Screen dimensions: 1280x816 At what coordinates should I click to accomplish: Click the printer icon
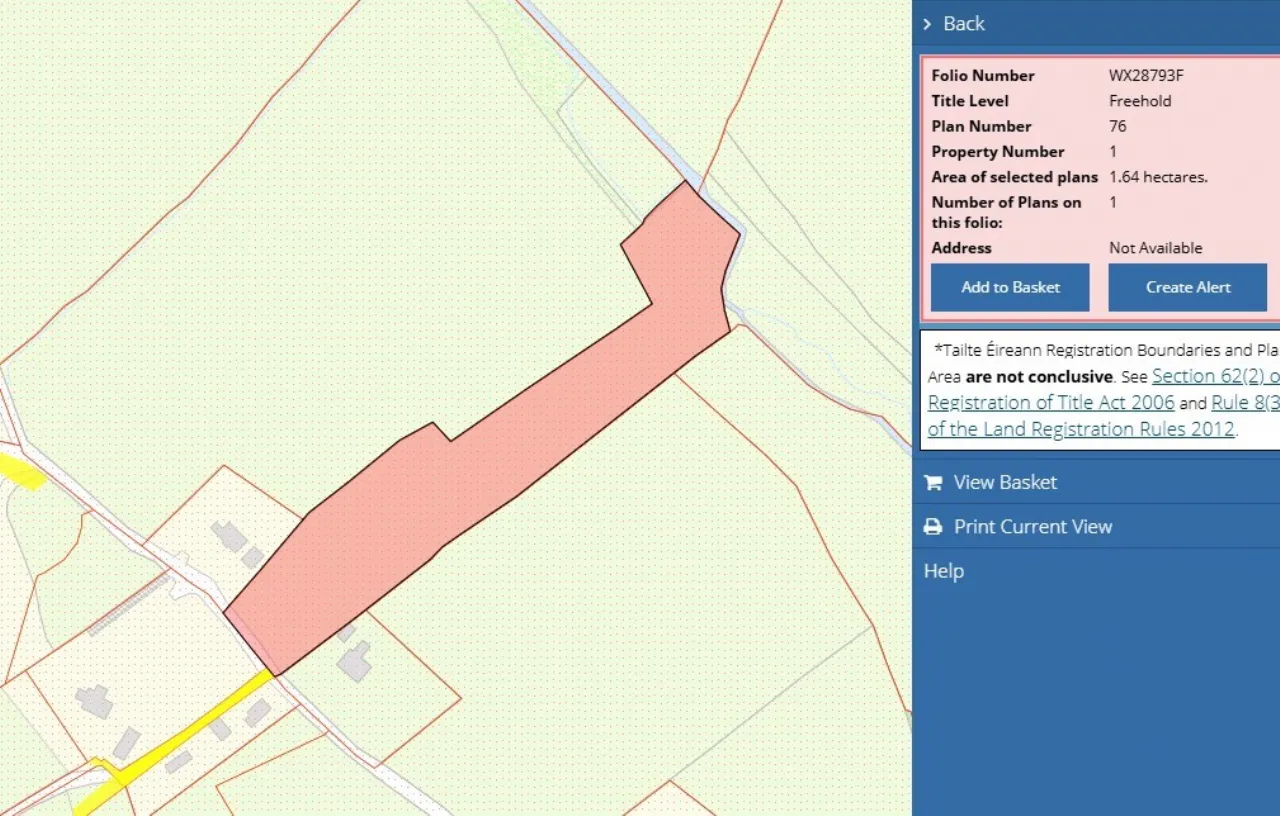tap(933, 527)
